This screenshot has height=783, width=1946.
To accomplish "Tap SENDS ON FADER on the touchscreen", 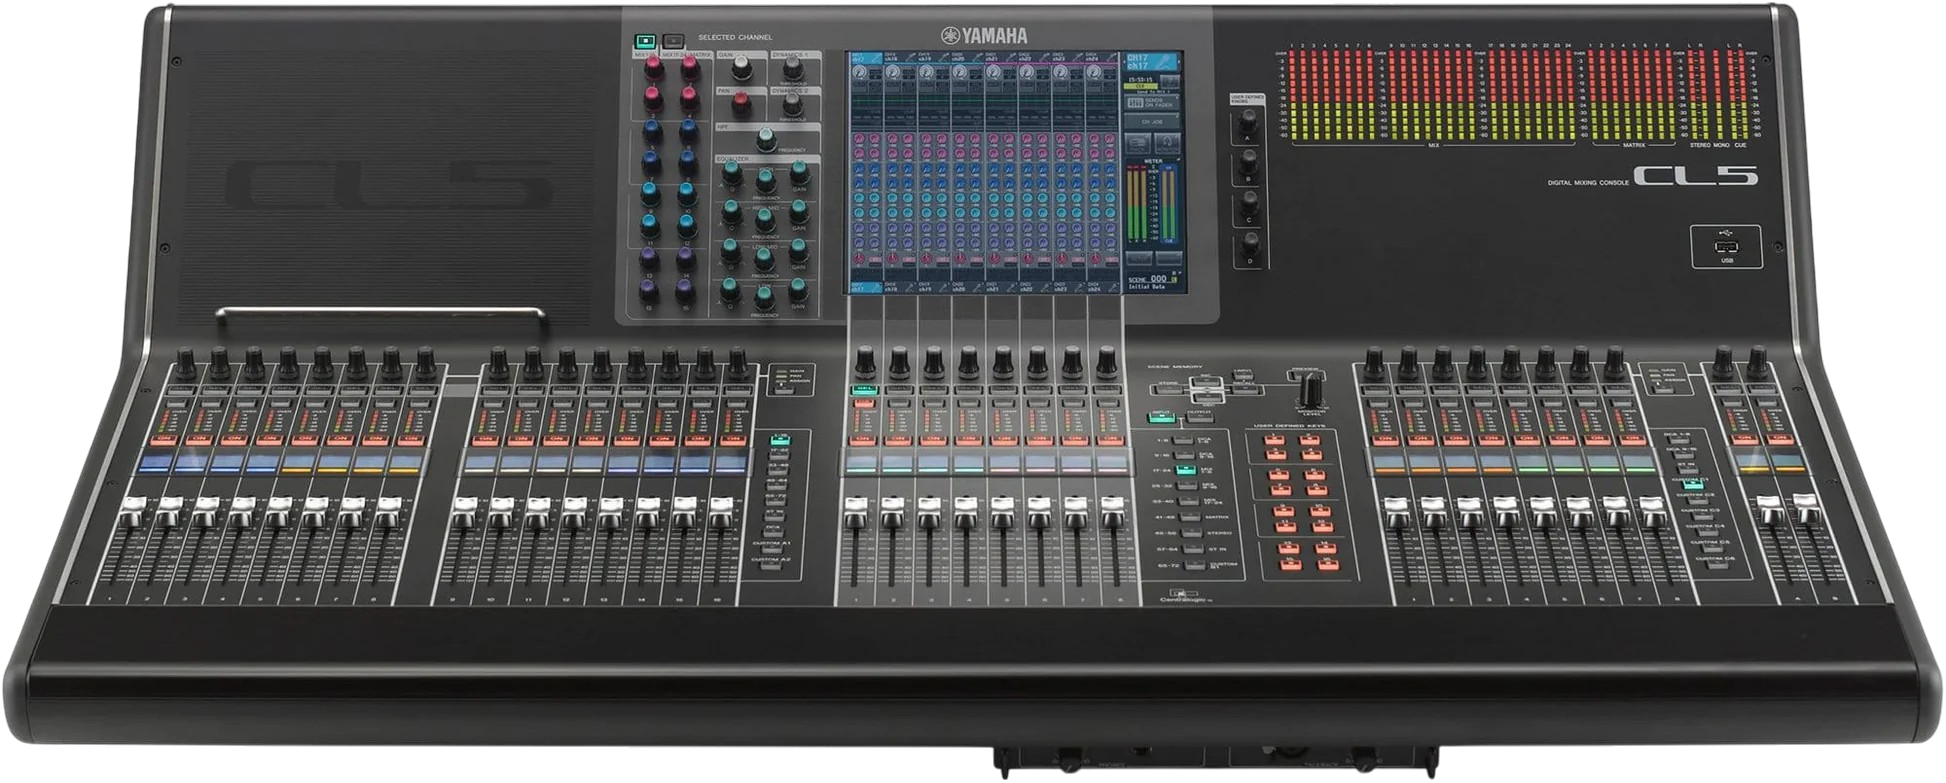I will [x=1152, y=103].
